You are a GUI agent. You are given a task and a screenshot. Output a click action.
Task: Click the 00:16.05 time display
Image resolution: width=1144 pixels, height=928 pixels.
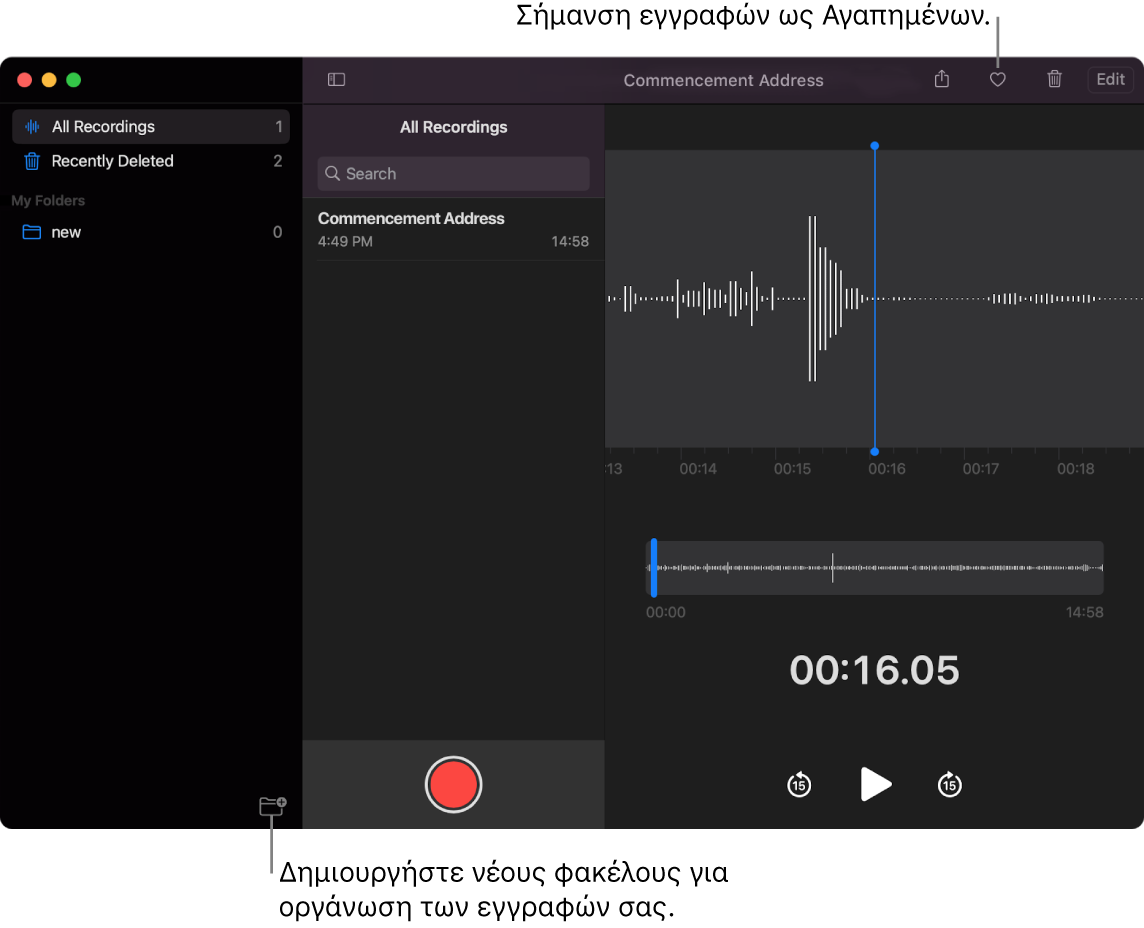(x=874, y=670)
